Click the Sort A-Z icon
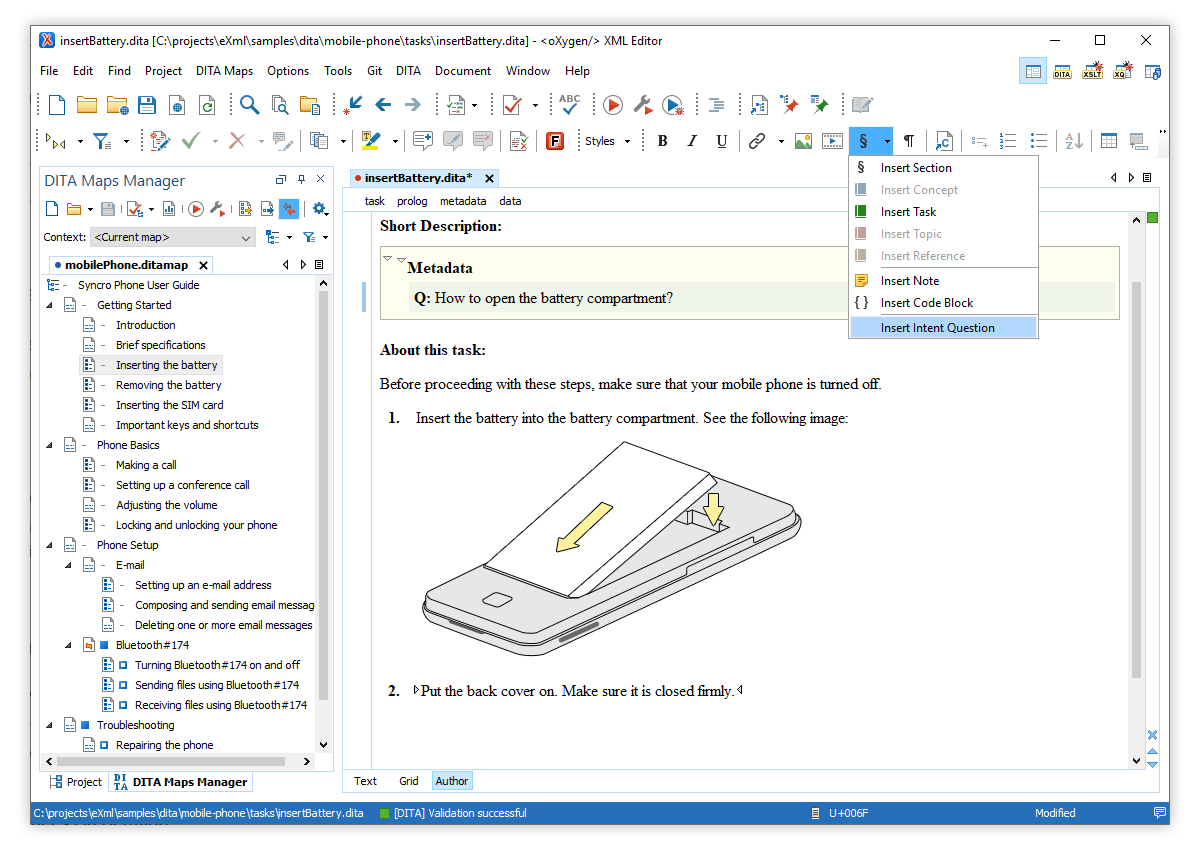The width and height of the screenshot is (1200, 850). click(1074, 141)
